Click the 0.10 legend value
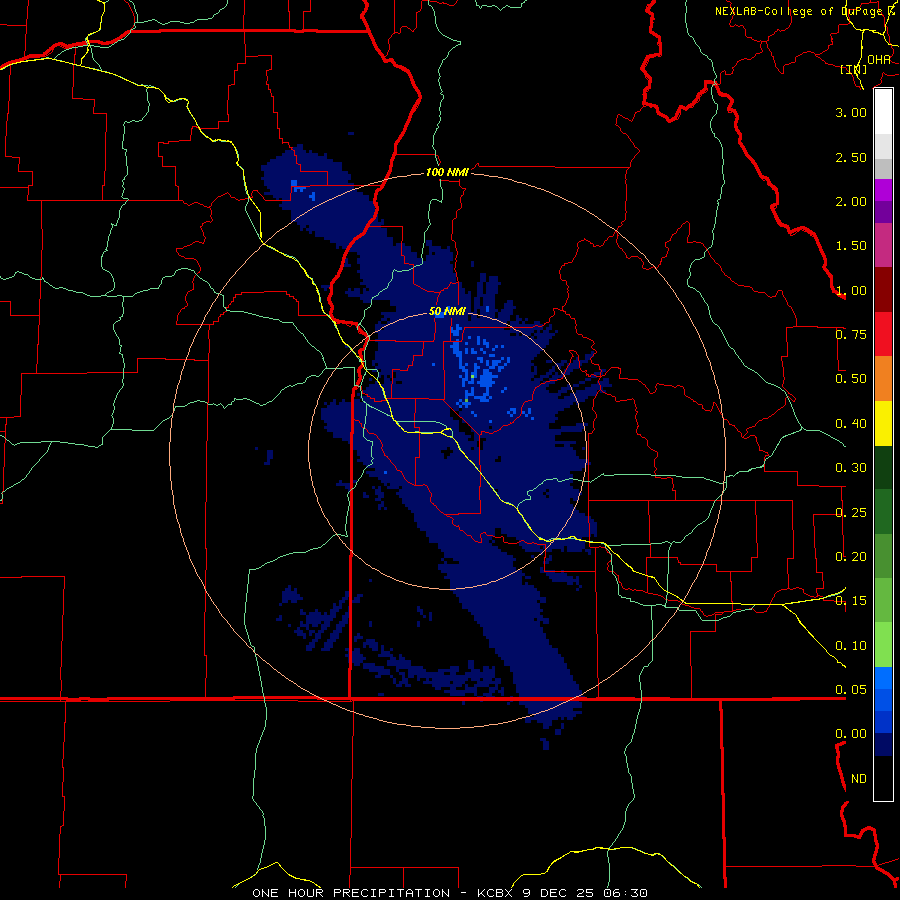The width and height of the screenshot is (900, 900). 851,646
